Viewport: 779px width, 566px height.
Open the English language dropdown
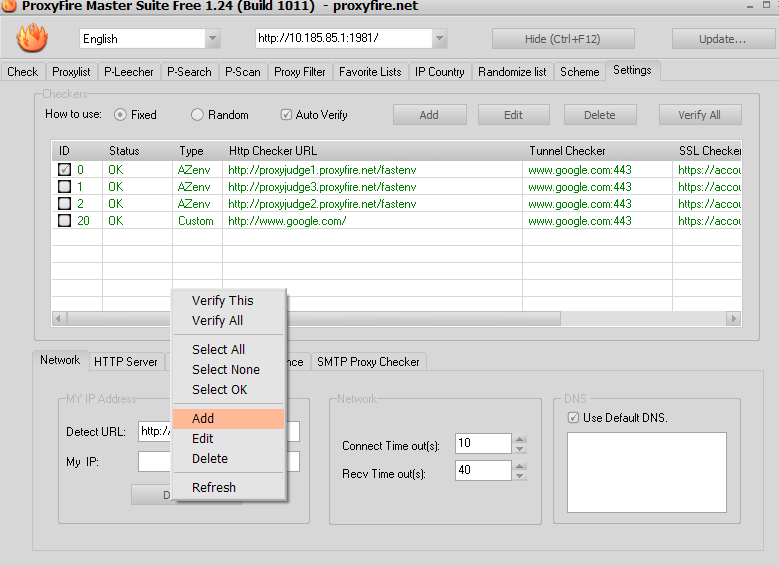click(x=212, y=38)
